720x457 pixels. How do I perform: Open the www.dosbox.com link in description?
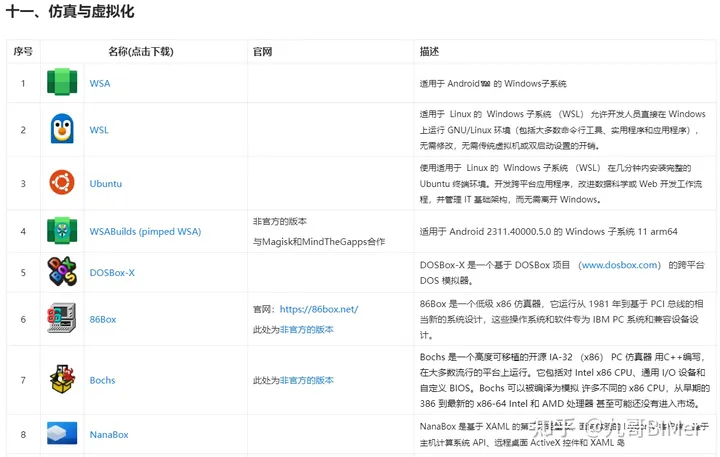(x=619, y=265)
